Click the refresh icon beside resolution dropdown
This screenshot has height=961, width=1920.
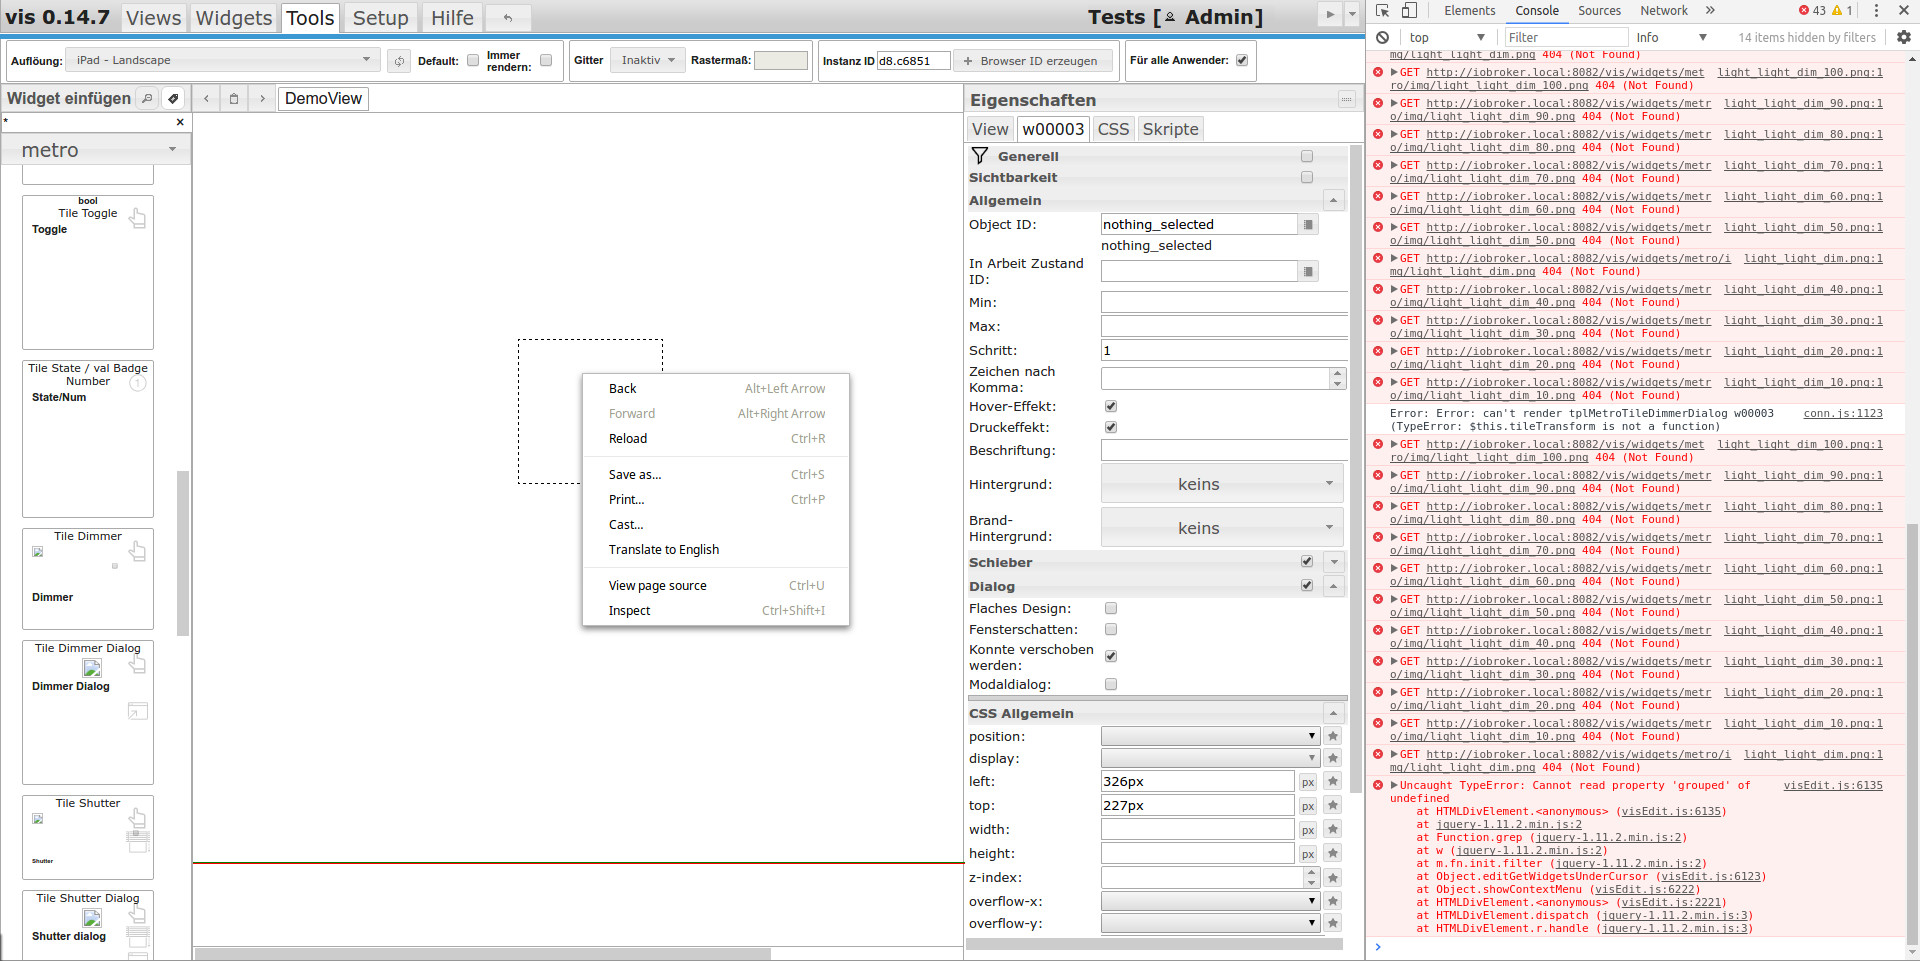point(399,61)
